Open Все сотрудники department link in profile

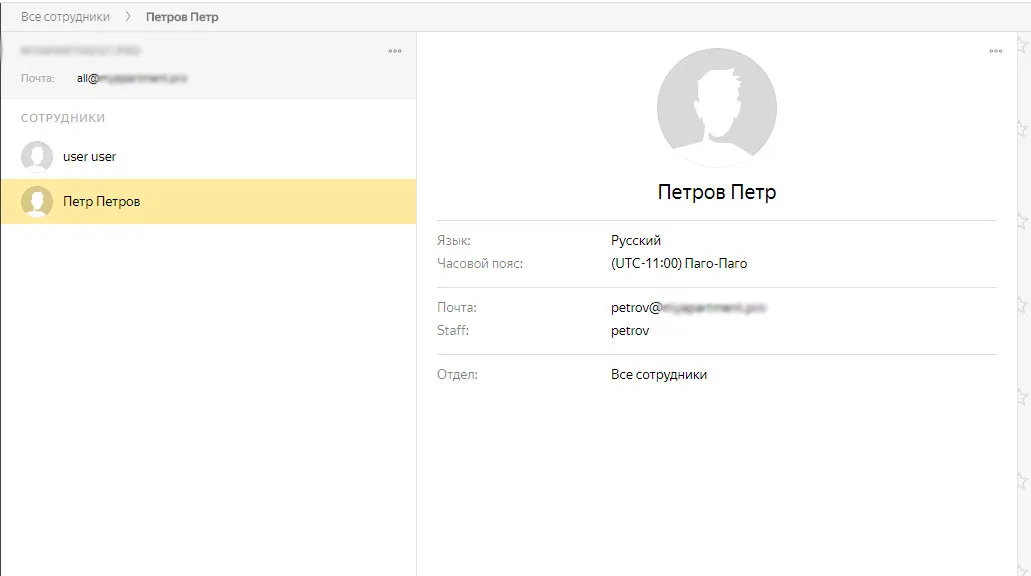click(659, 374)
